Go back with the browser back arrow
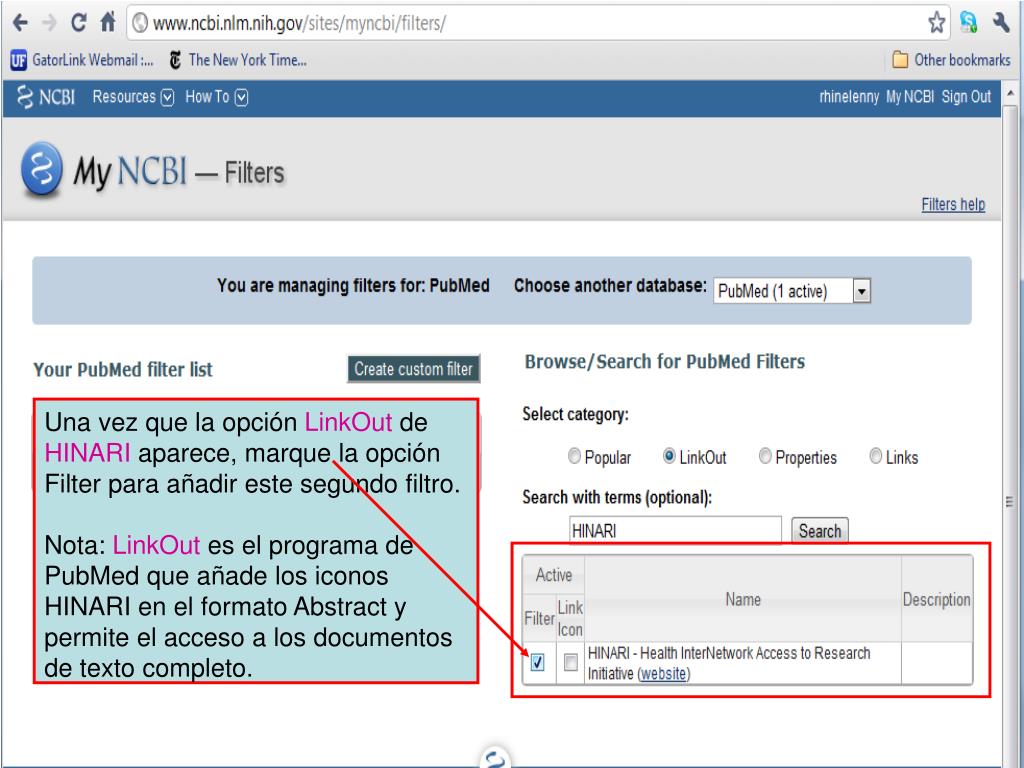The height and width of the screenshot is (768, 1024). [x=20, y=24]
